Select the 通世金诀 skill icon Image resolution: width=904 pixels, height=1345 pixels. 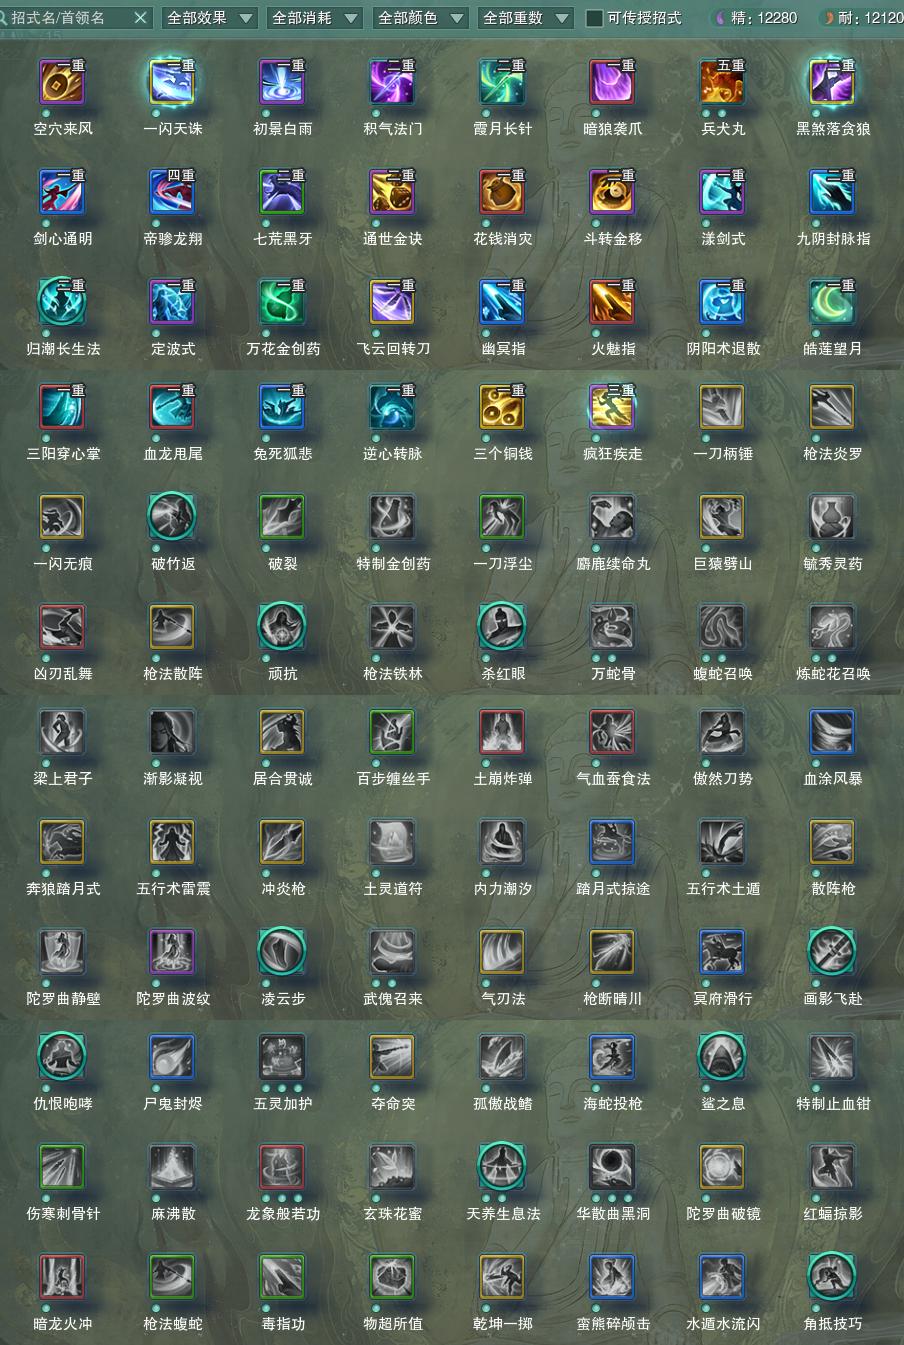coord(392,193)
